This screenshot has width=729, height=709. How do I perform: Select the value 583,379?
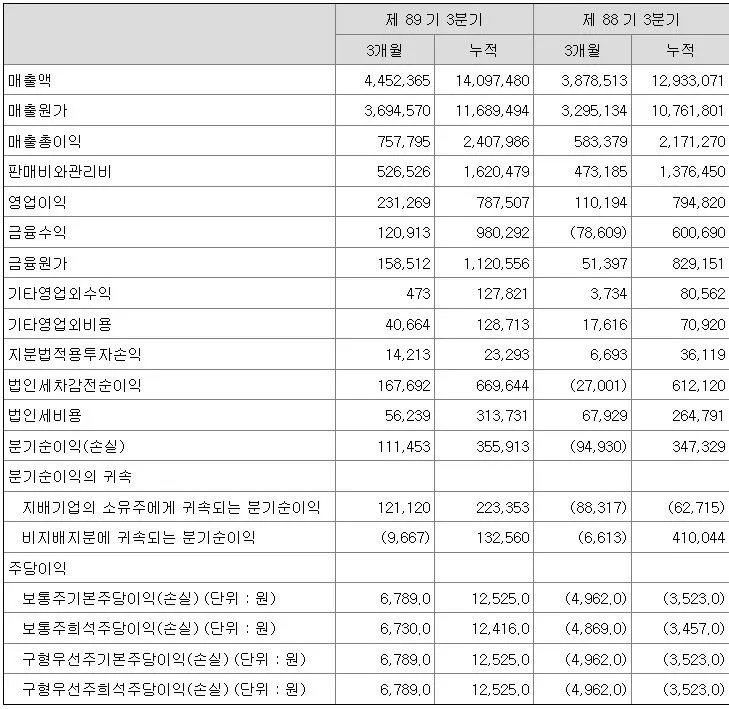pos(601,141)
